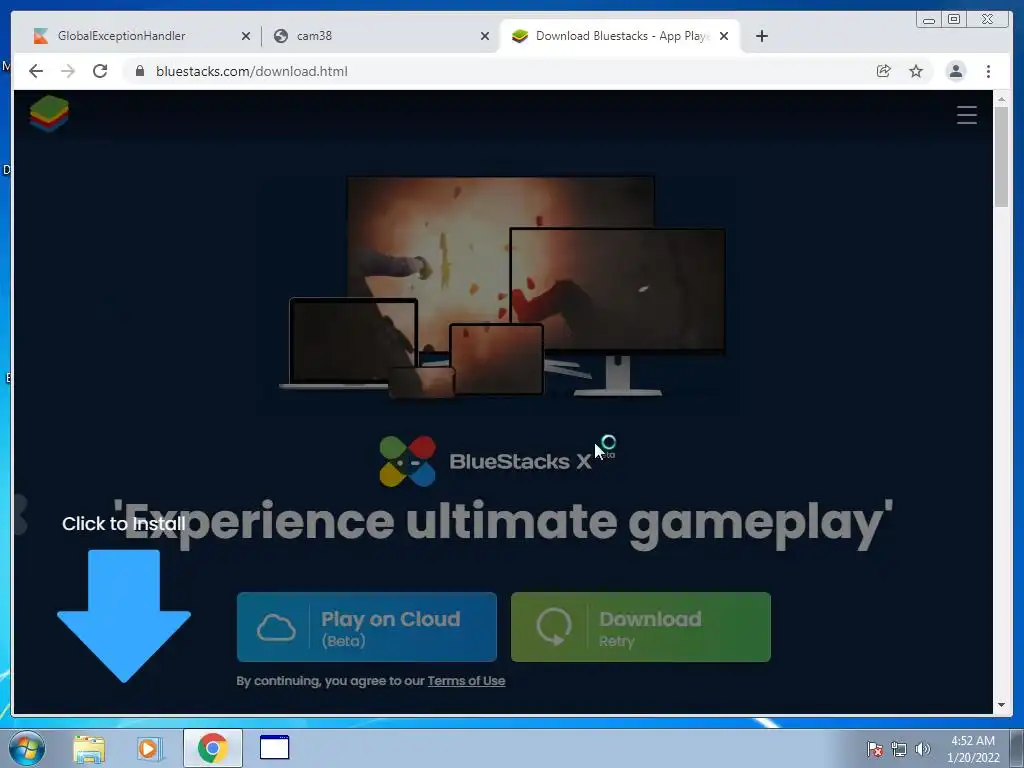This screenshot has width=1024, height=768.
Task: Click the taskbar clock showing 4:52 AM
Action: click(x=973, y=749)
